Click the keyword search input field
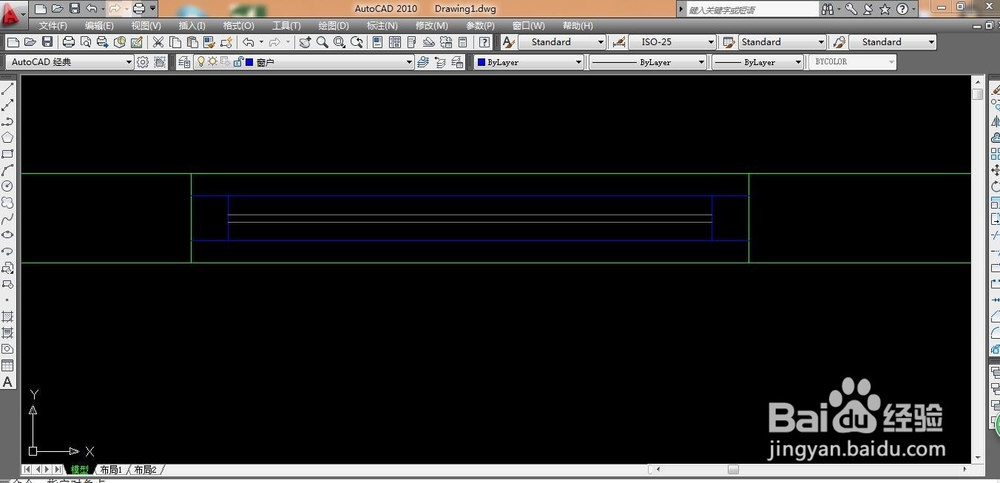The image size is (1000, 483). point(751,9)
